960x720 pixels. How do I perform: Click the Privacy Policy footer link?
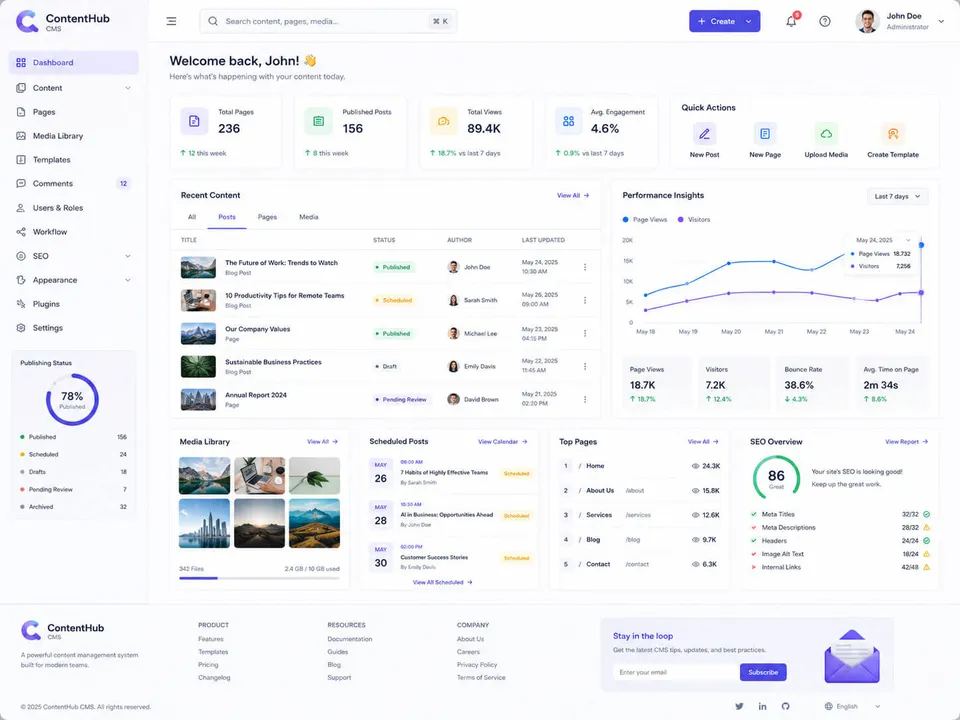477,665
